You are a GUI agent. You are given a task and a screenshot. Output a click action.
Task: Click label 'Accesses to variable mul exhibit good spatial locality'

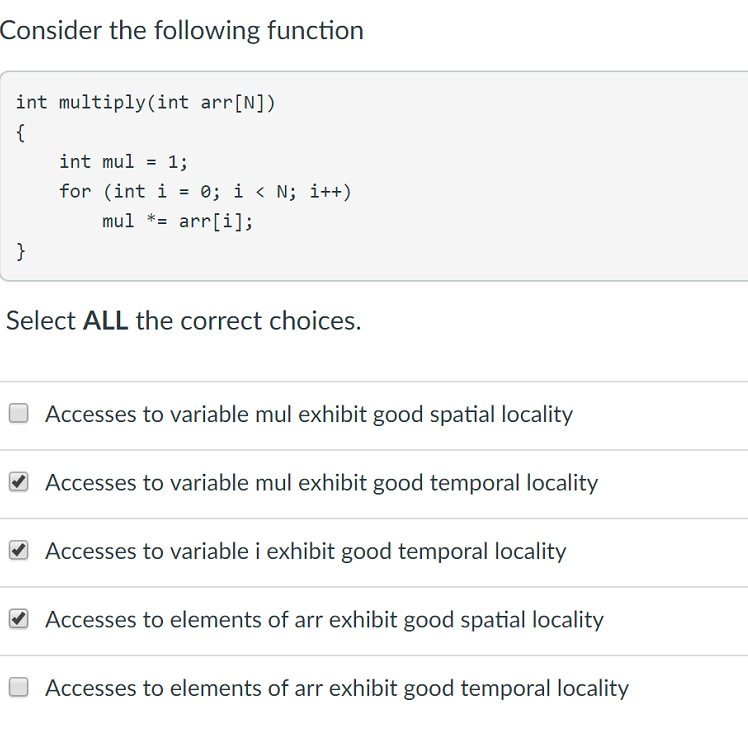309,414
